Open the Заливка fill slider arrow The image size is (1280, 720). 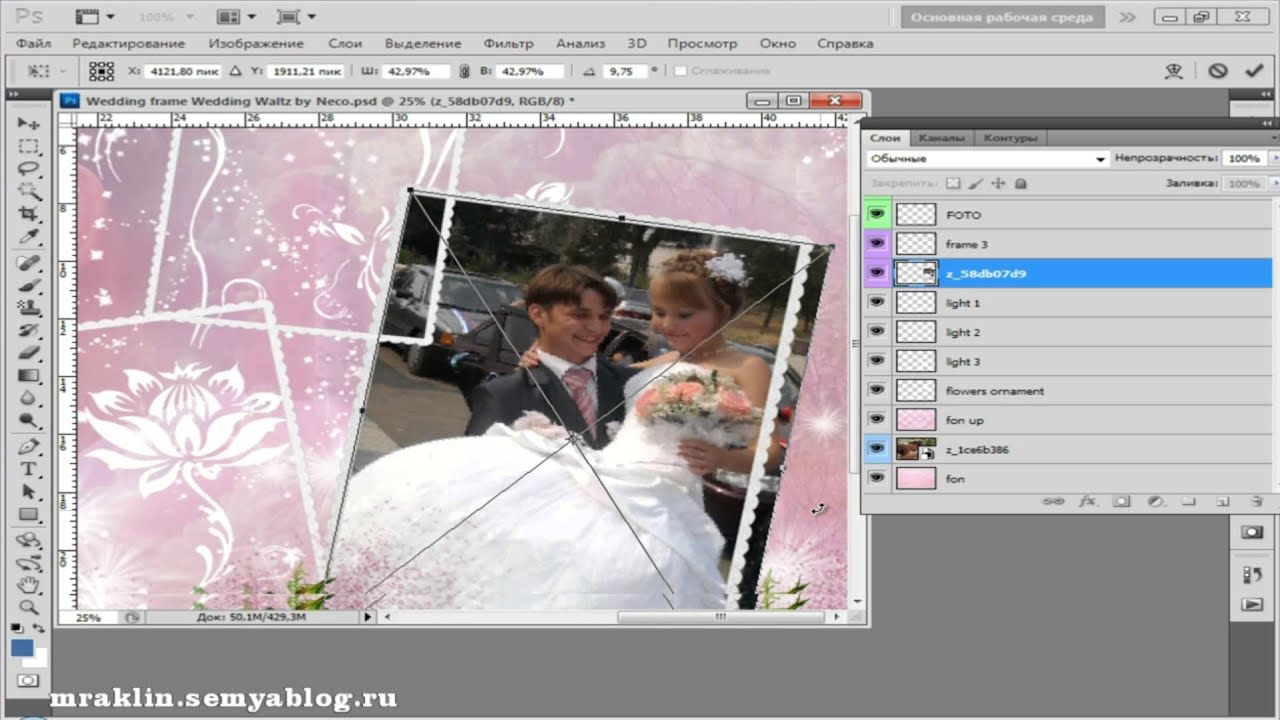click(1274, 184)
